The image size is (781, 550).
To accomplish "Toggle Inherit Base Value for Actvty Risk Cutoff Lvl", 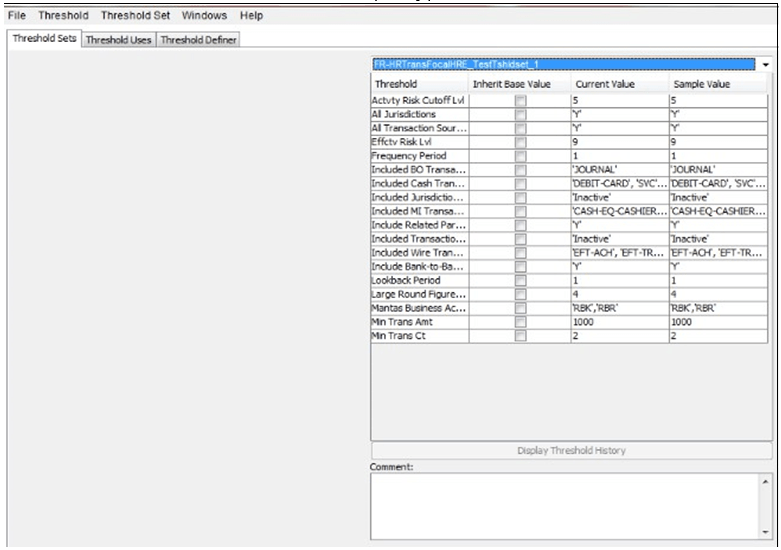I will click(521, 101).
